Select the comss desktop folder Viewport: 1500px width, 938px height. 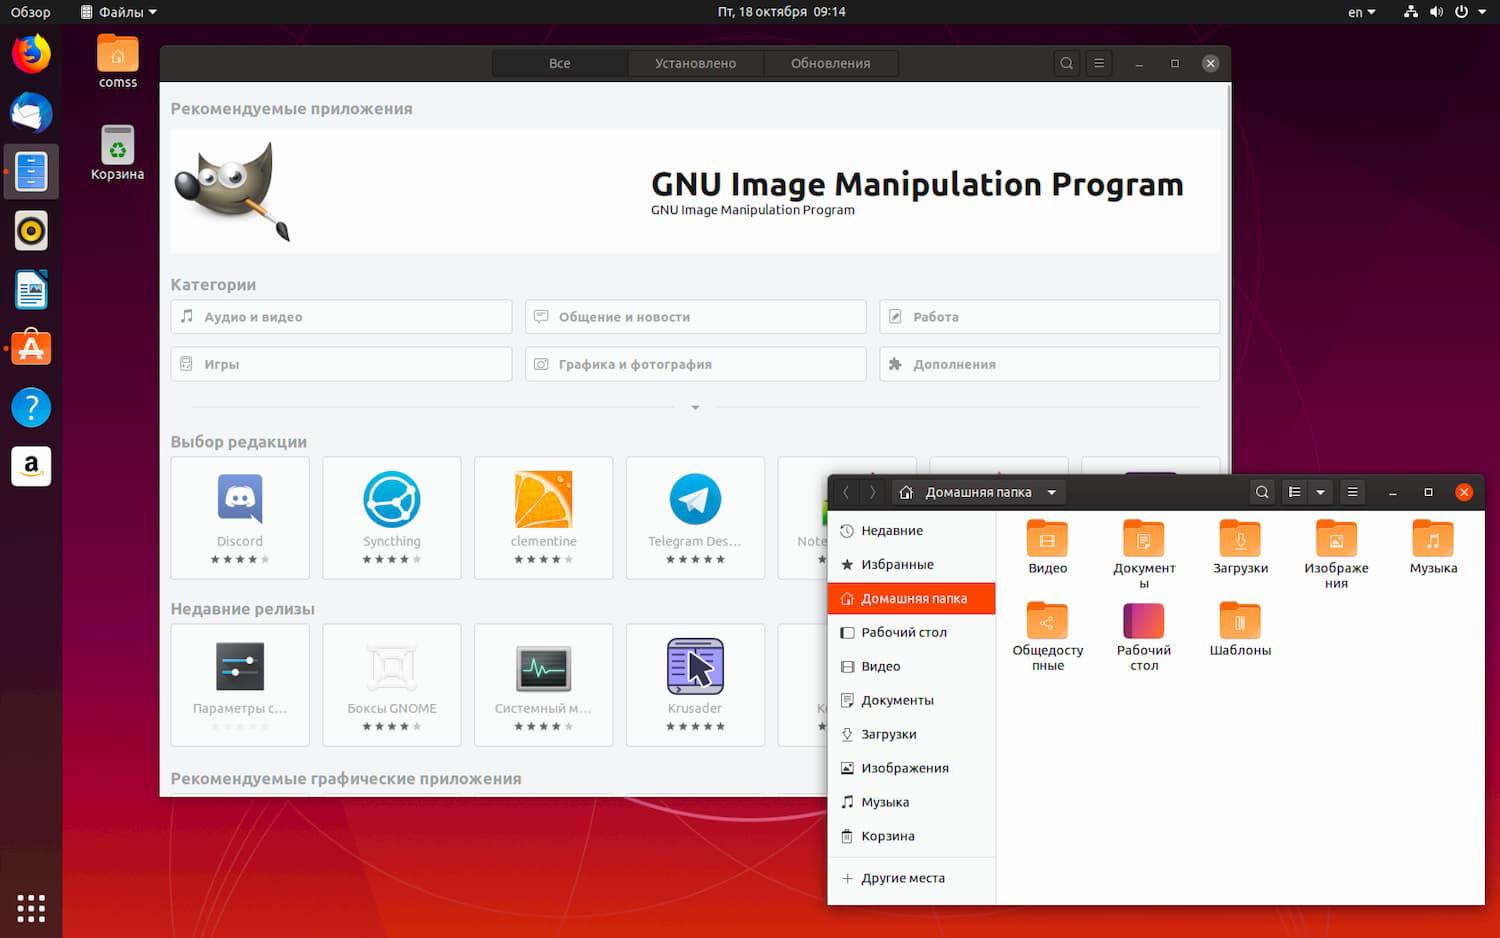tap(118, 62)
